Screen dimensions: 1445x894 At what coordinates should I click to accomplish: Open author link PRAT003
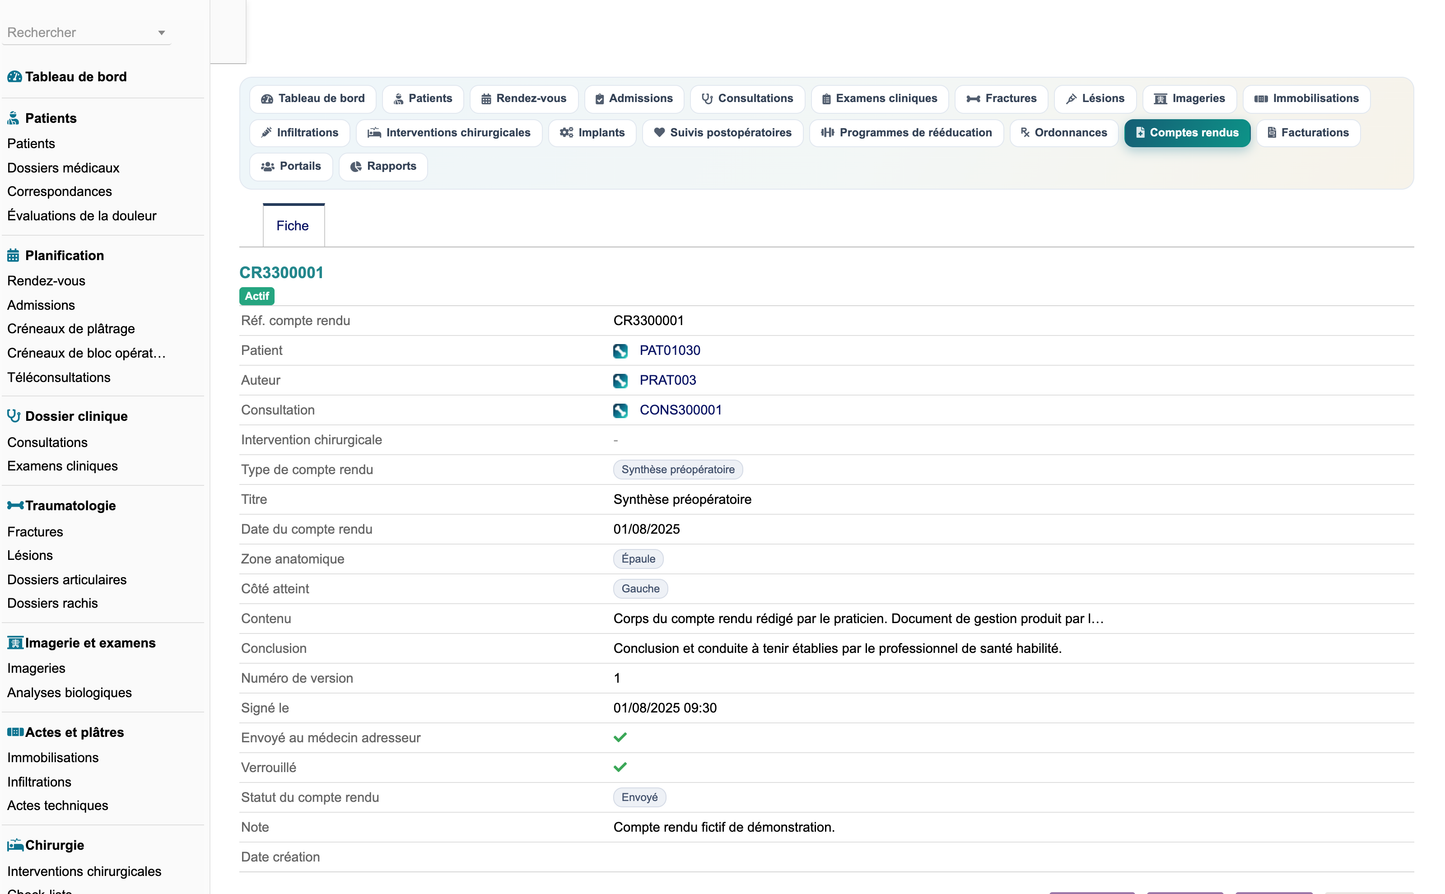pos(668,381)
